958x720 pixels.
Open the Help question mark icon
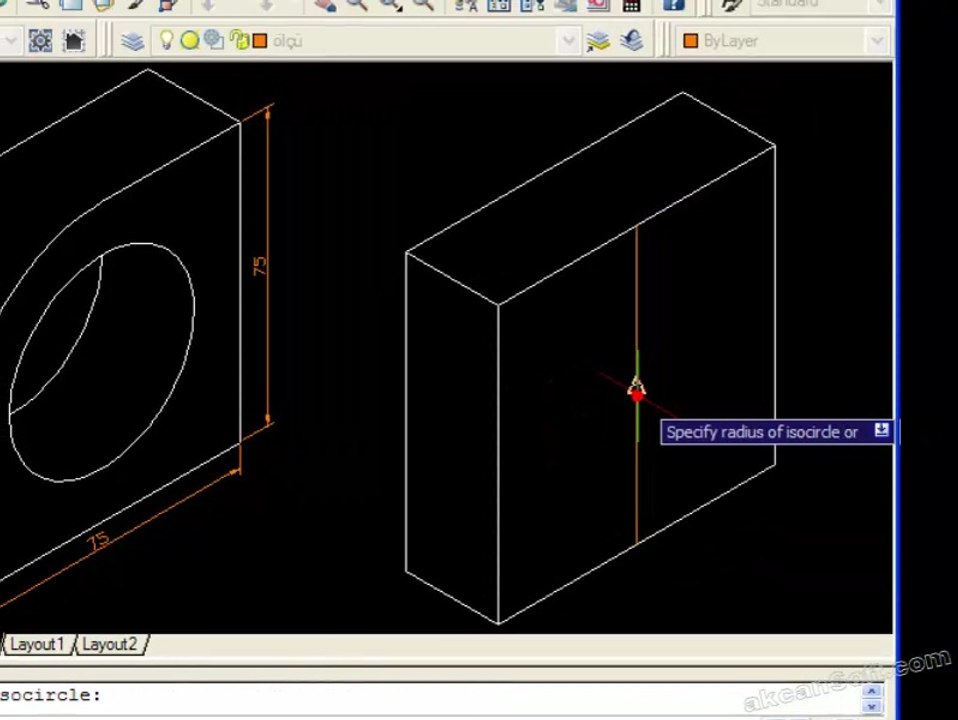(673, 6)
